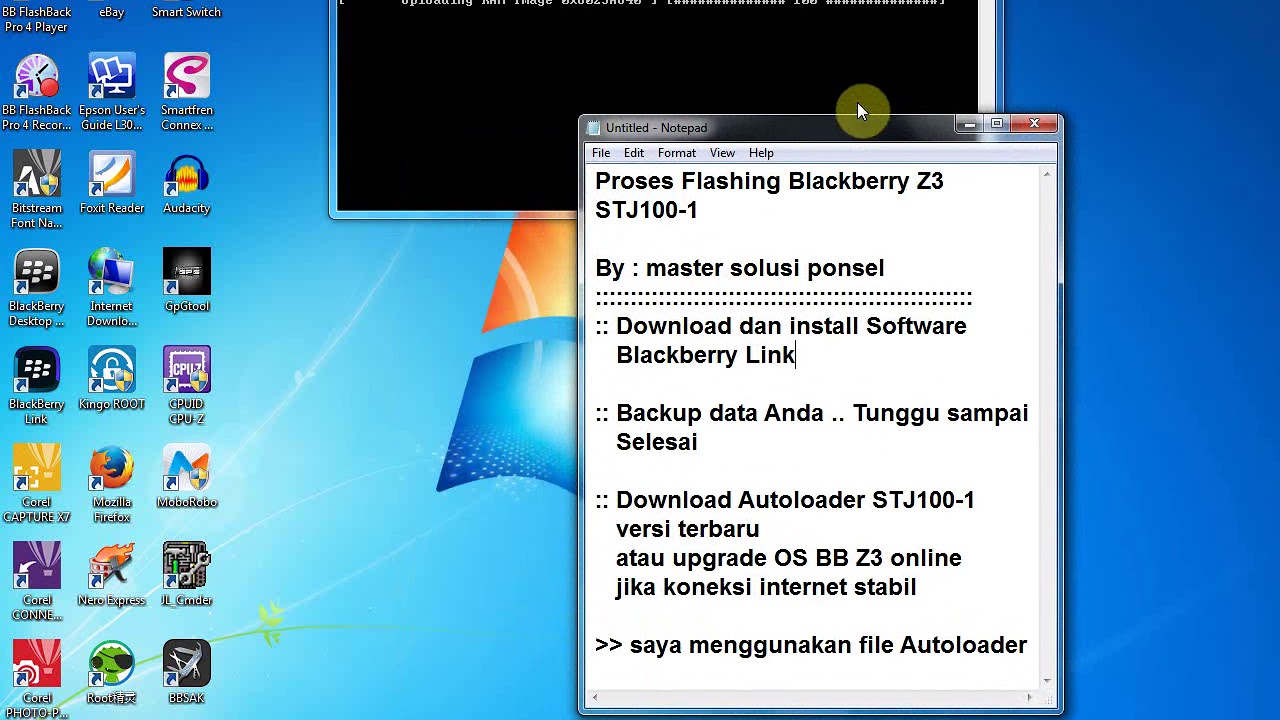Click line 'saya menggunakan file Autoloader'
Image resolution: width=1280 pixels, height=720 pixels.
tap(828, 645)
